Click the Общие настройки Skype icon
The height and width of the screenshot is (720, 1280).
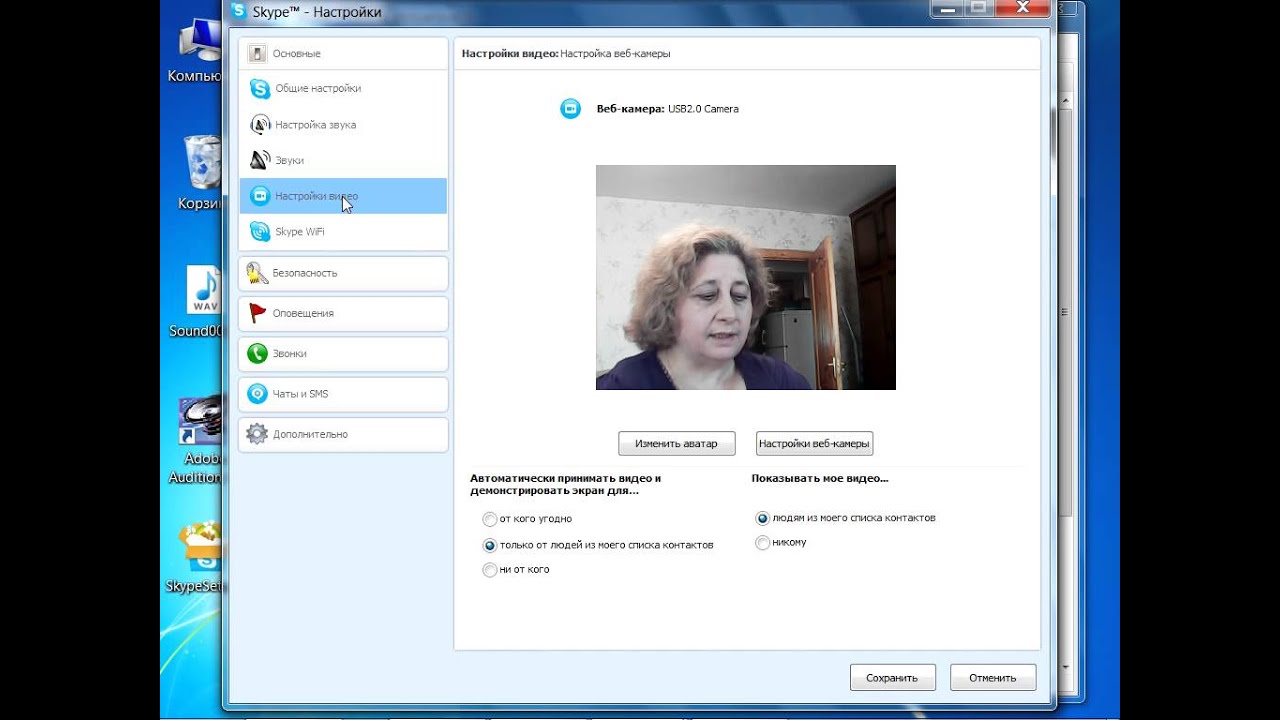tap(260, 89)
